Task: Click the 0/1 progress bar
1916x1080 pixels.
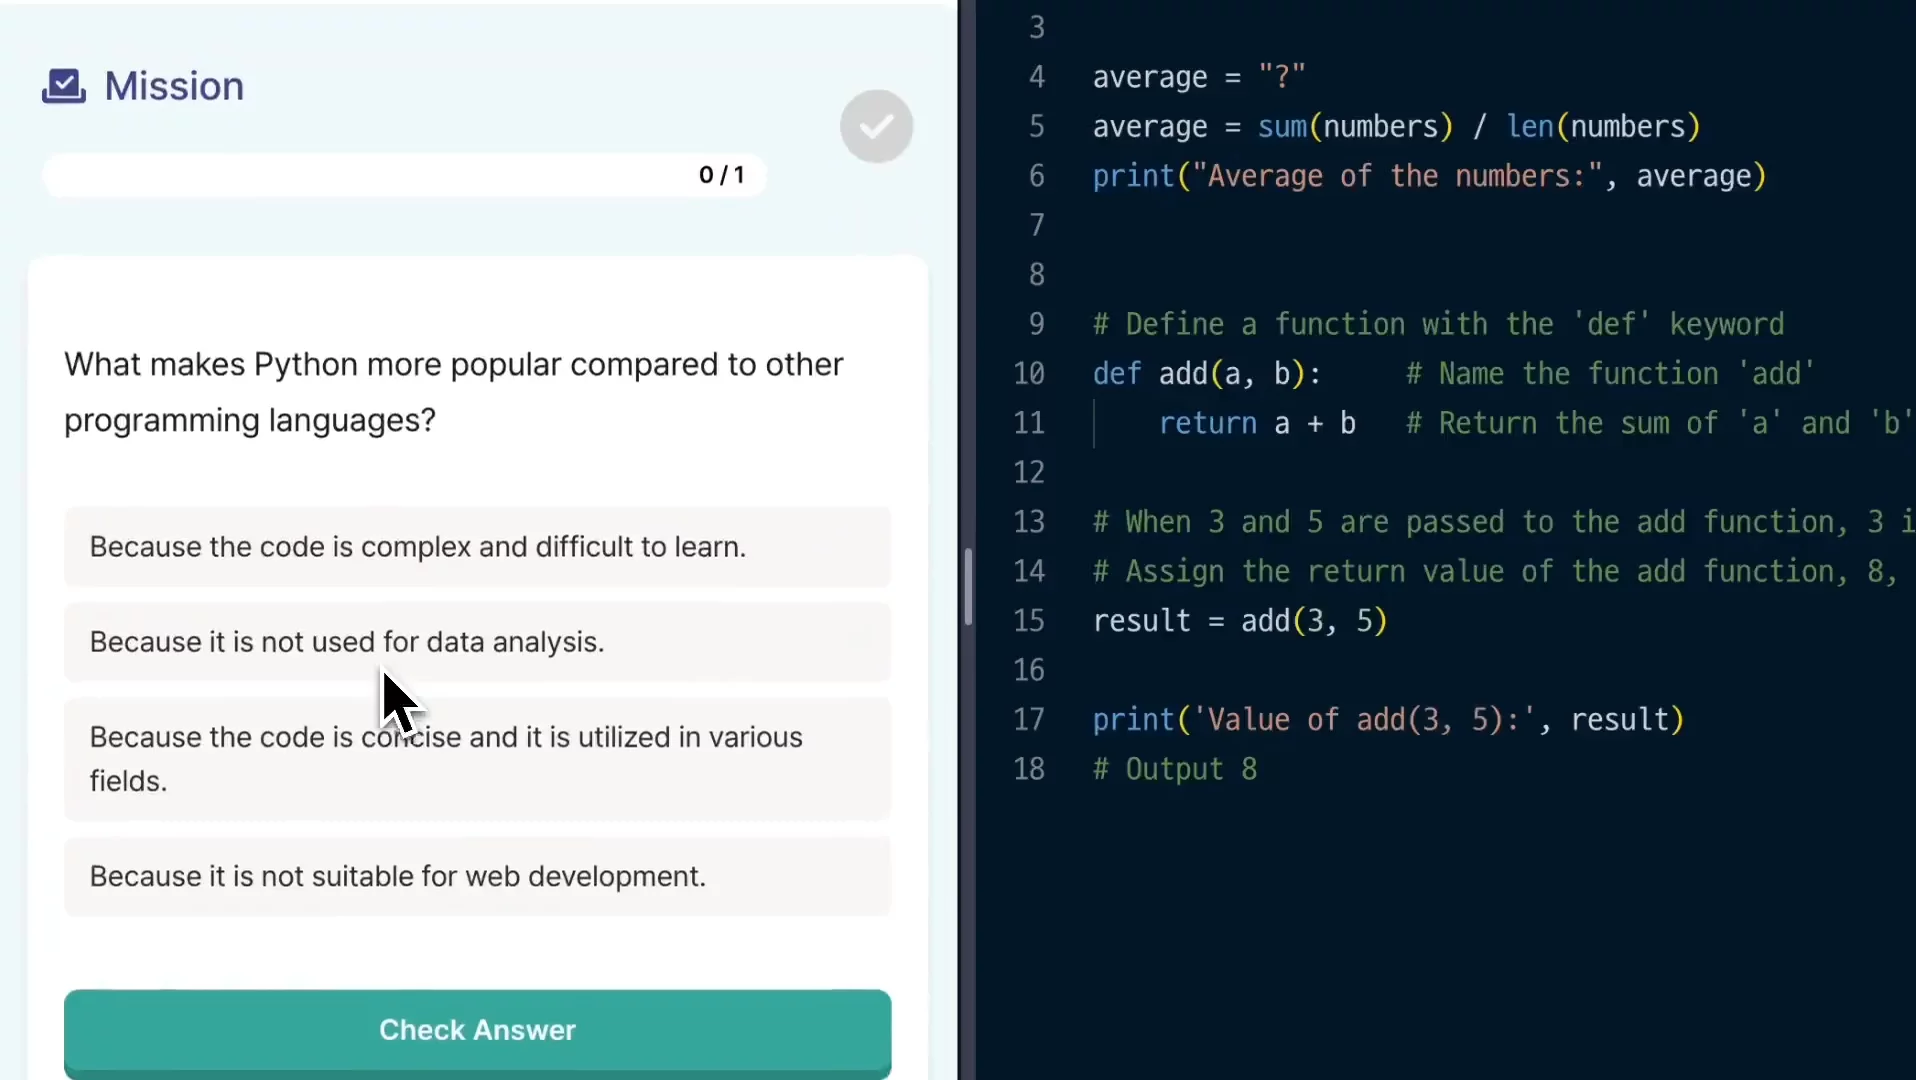Action: (x=404, y=175)
